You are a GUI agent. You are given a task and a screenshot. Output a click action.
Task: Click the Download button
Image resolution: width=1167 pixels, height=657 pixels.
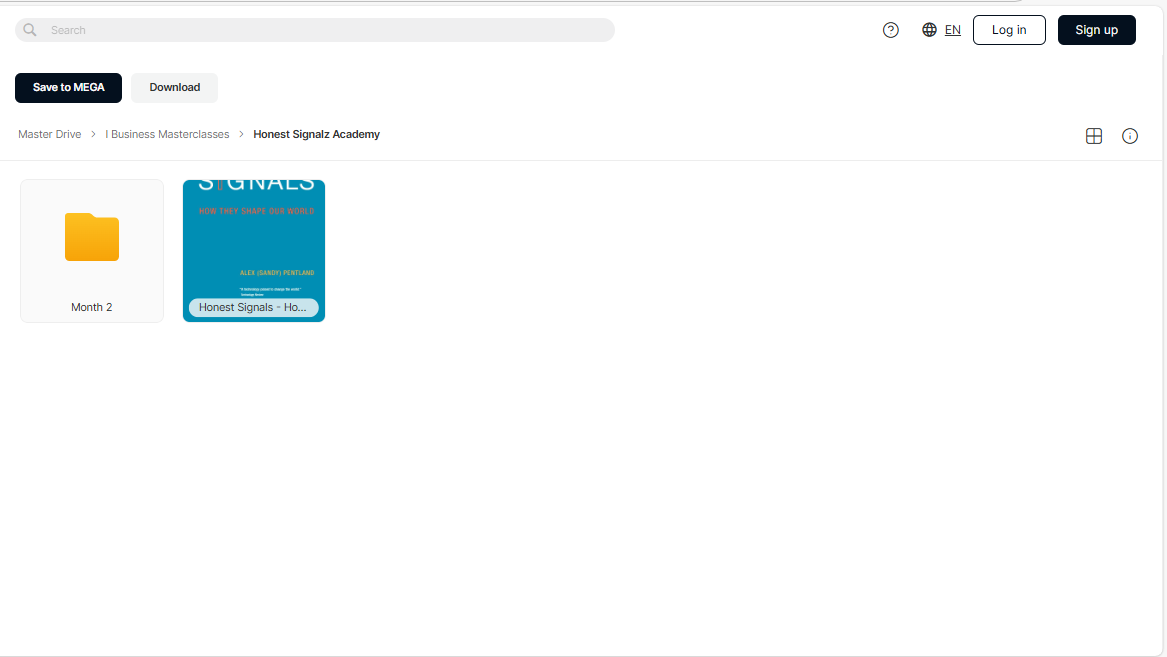(174, 87)
